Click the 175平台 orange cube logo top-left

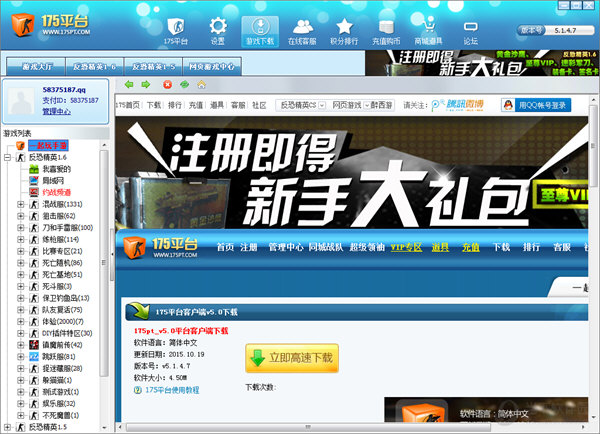pyautogui.click(x=23, y=24)
